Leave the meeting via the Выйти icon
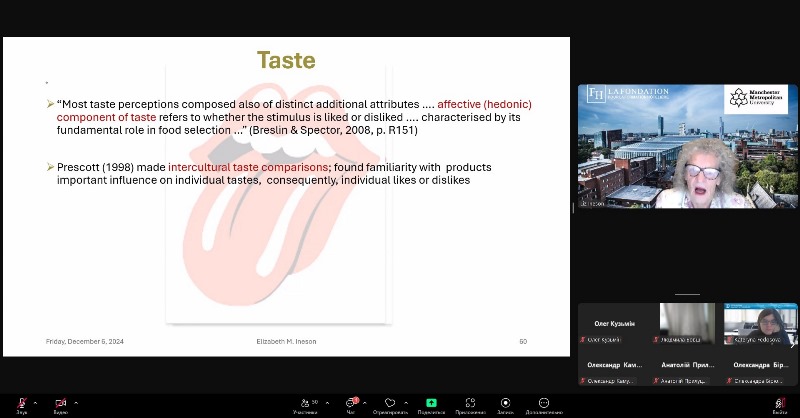The height and width of the screenshot is (418, 800). coord(779,402)
